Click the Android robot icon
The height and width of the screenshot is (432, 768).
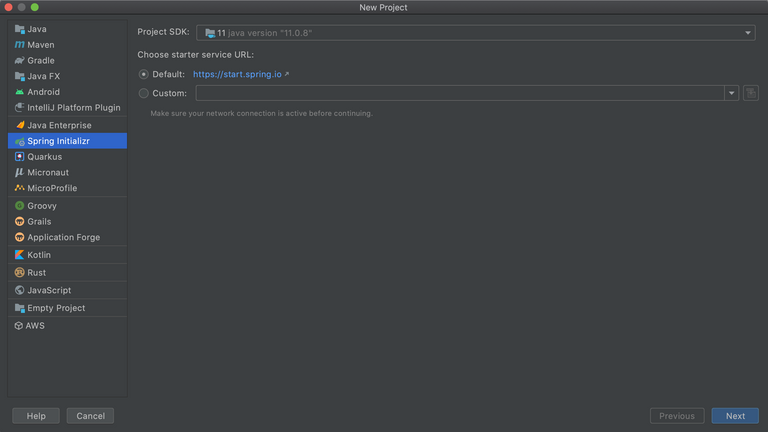20,92
